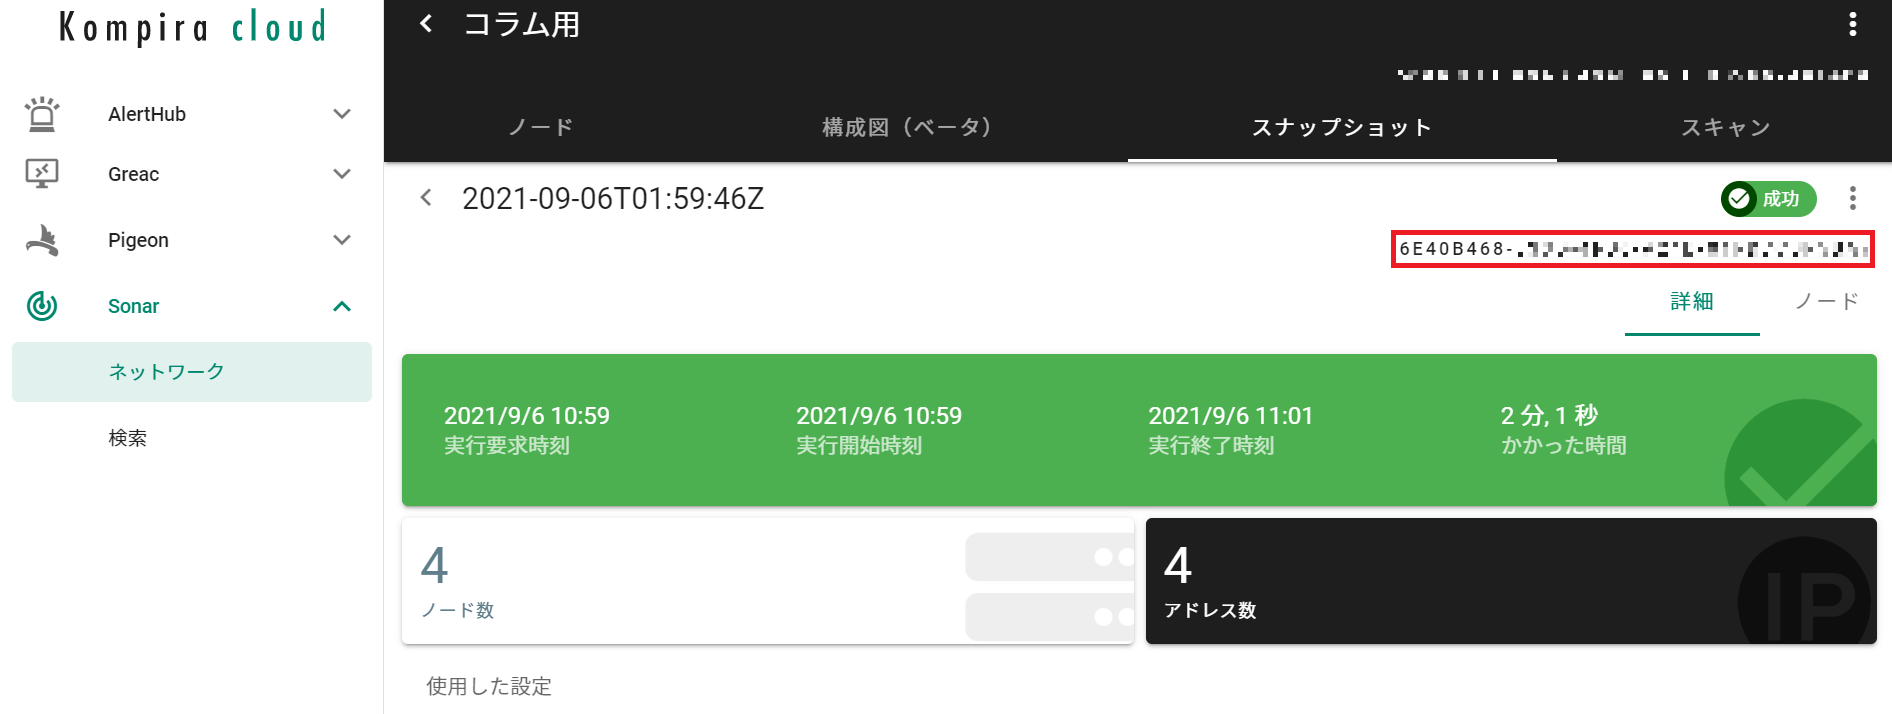This screenshot has height=714, width=1892.
Task: Open the top header kebab menu
Action: [x=1852, y=24]
